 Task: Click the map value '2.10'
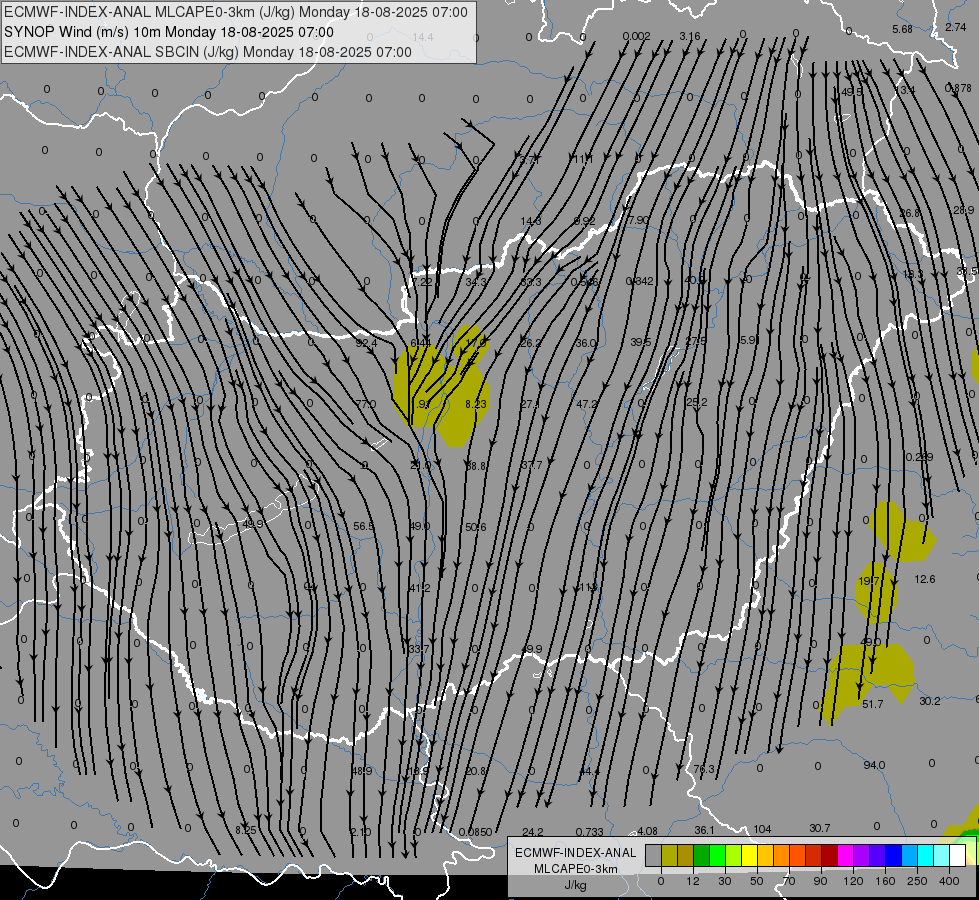[x=360, y=832]
